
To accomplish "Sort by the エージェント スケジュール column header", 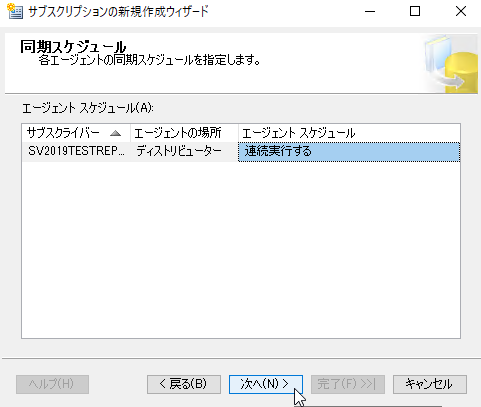I will pyautogui.click(x=349, y=133).
